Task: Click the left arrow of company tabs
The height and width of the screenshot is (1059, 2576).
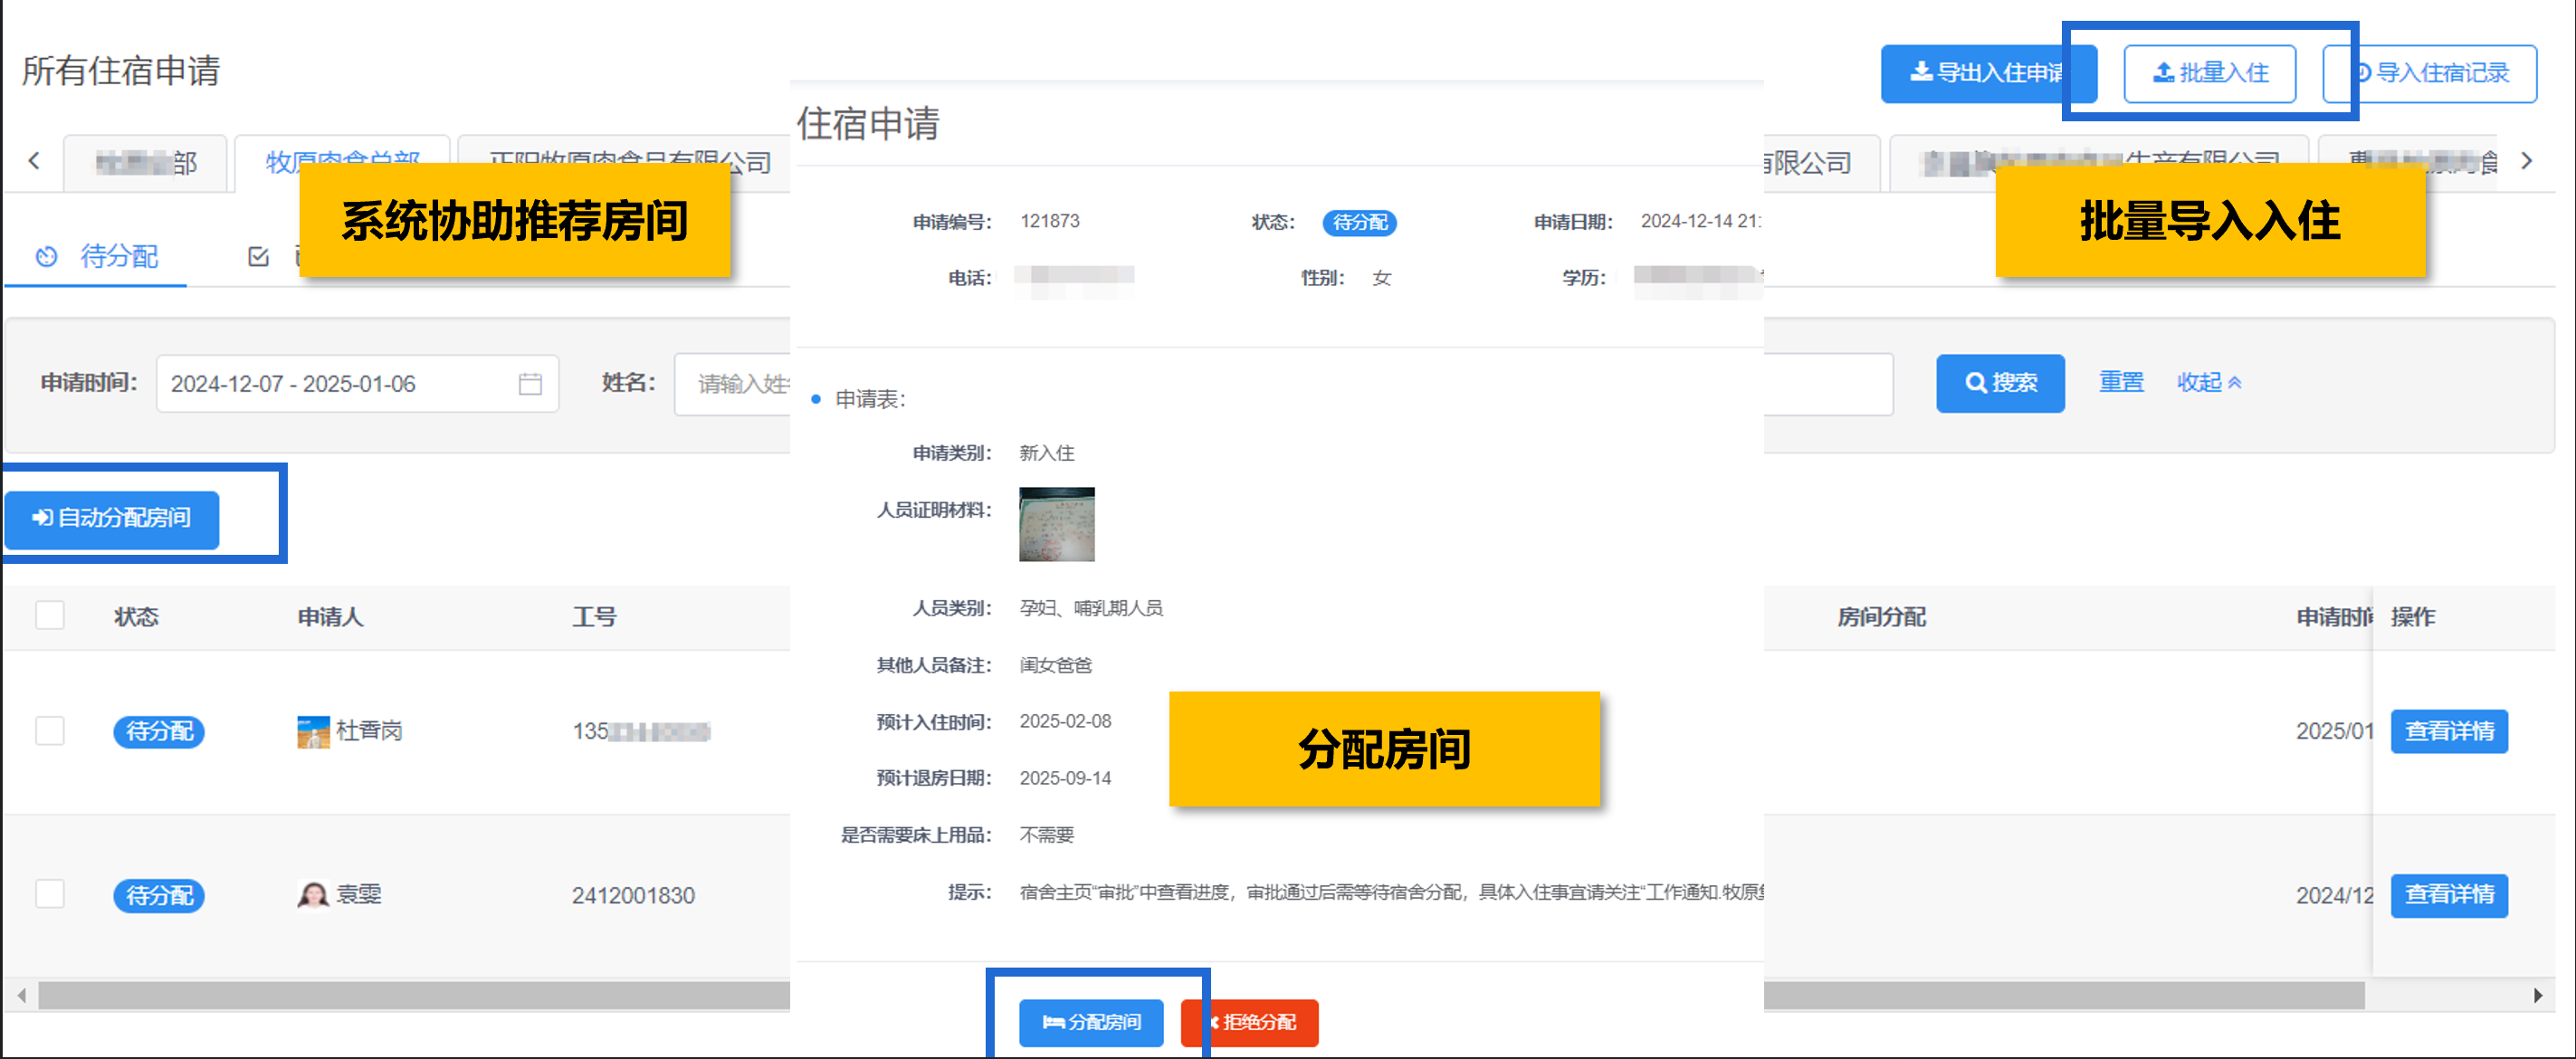Action: coord(34,161)
